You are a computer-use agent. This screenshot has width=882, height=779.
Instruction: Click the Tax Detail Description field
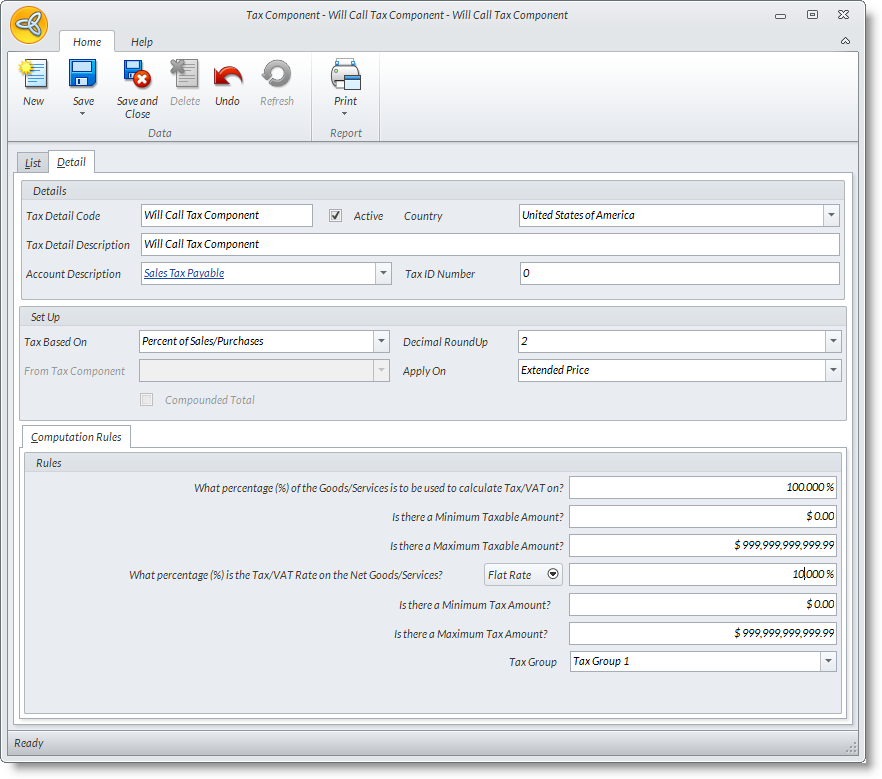click(489, 245)
